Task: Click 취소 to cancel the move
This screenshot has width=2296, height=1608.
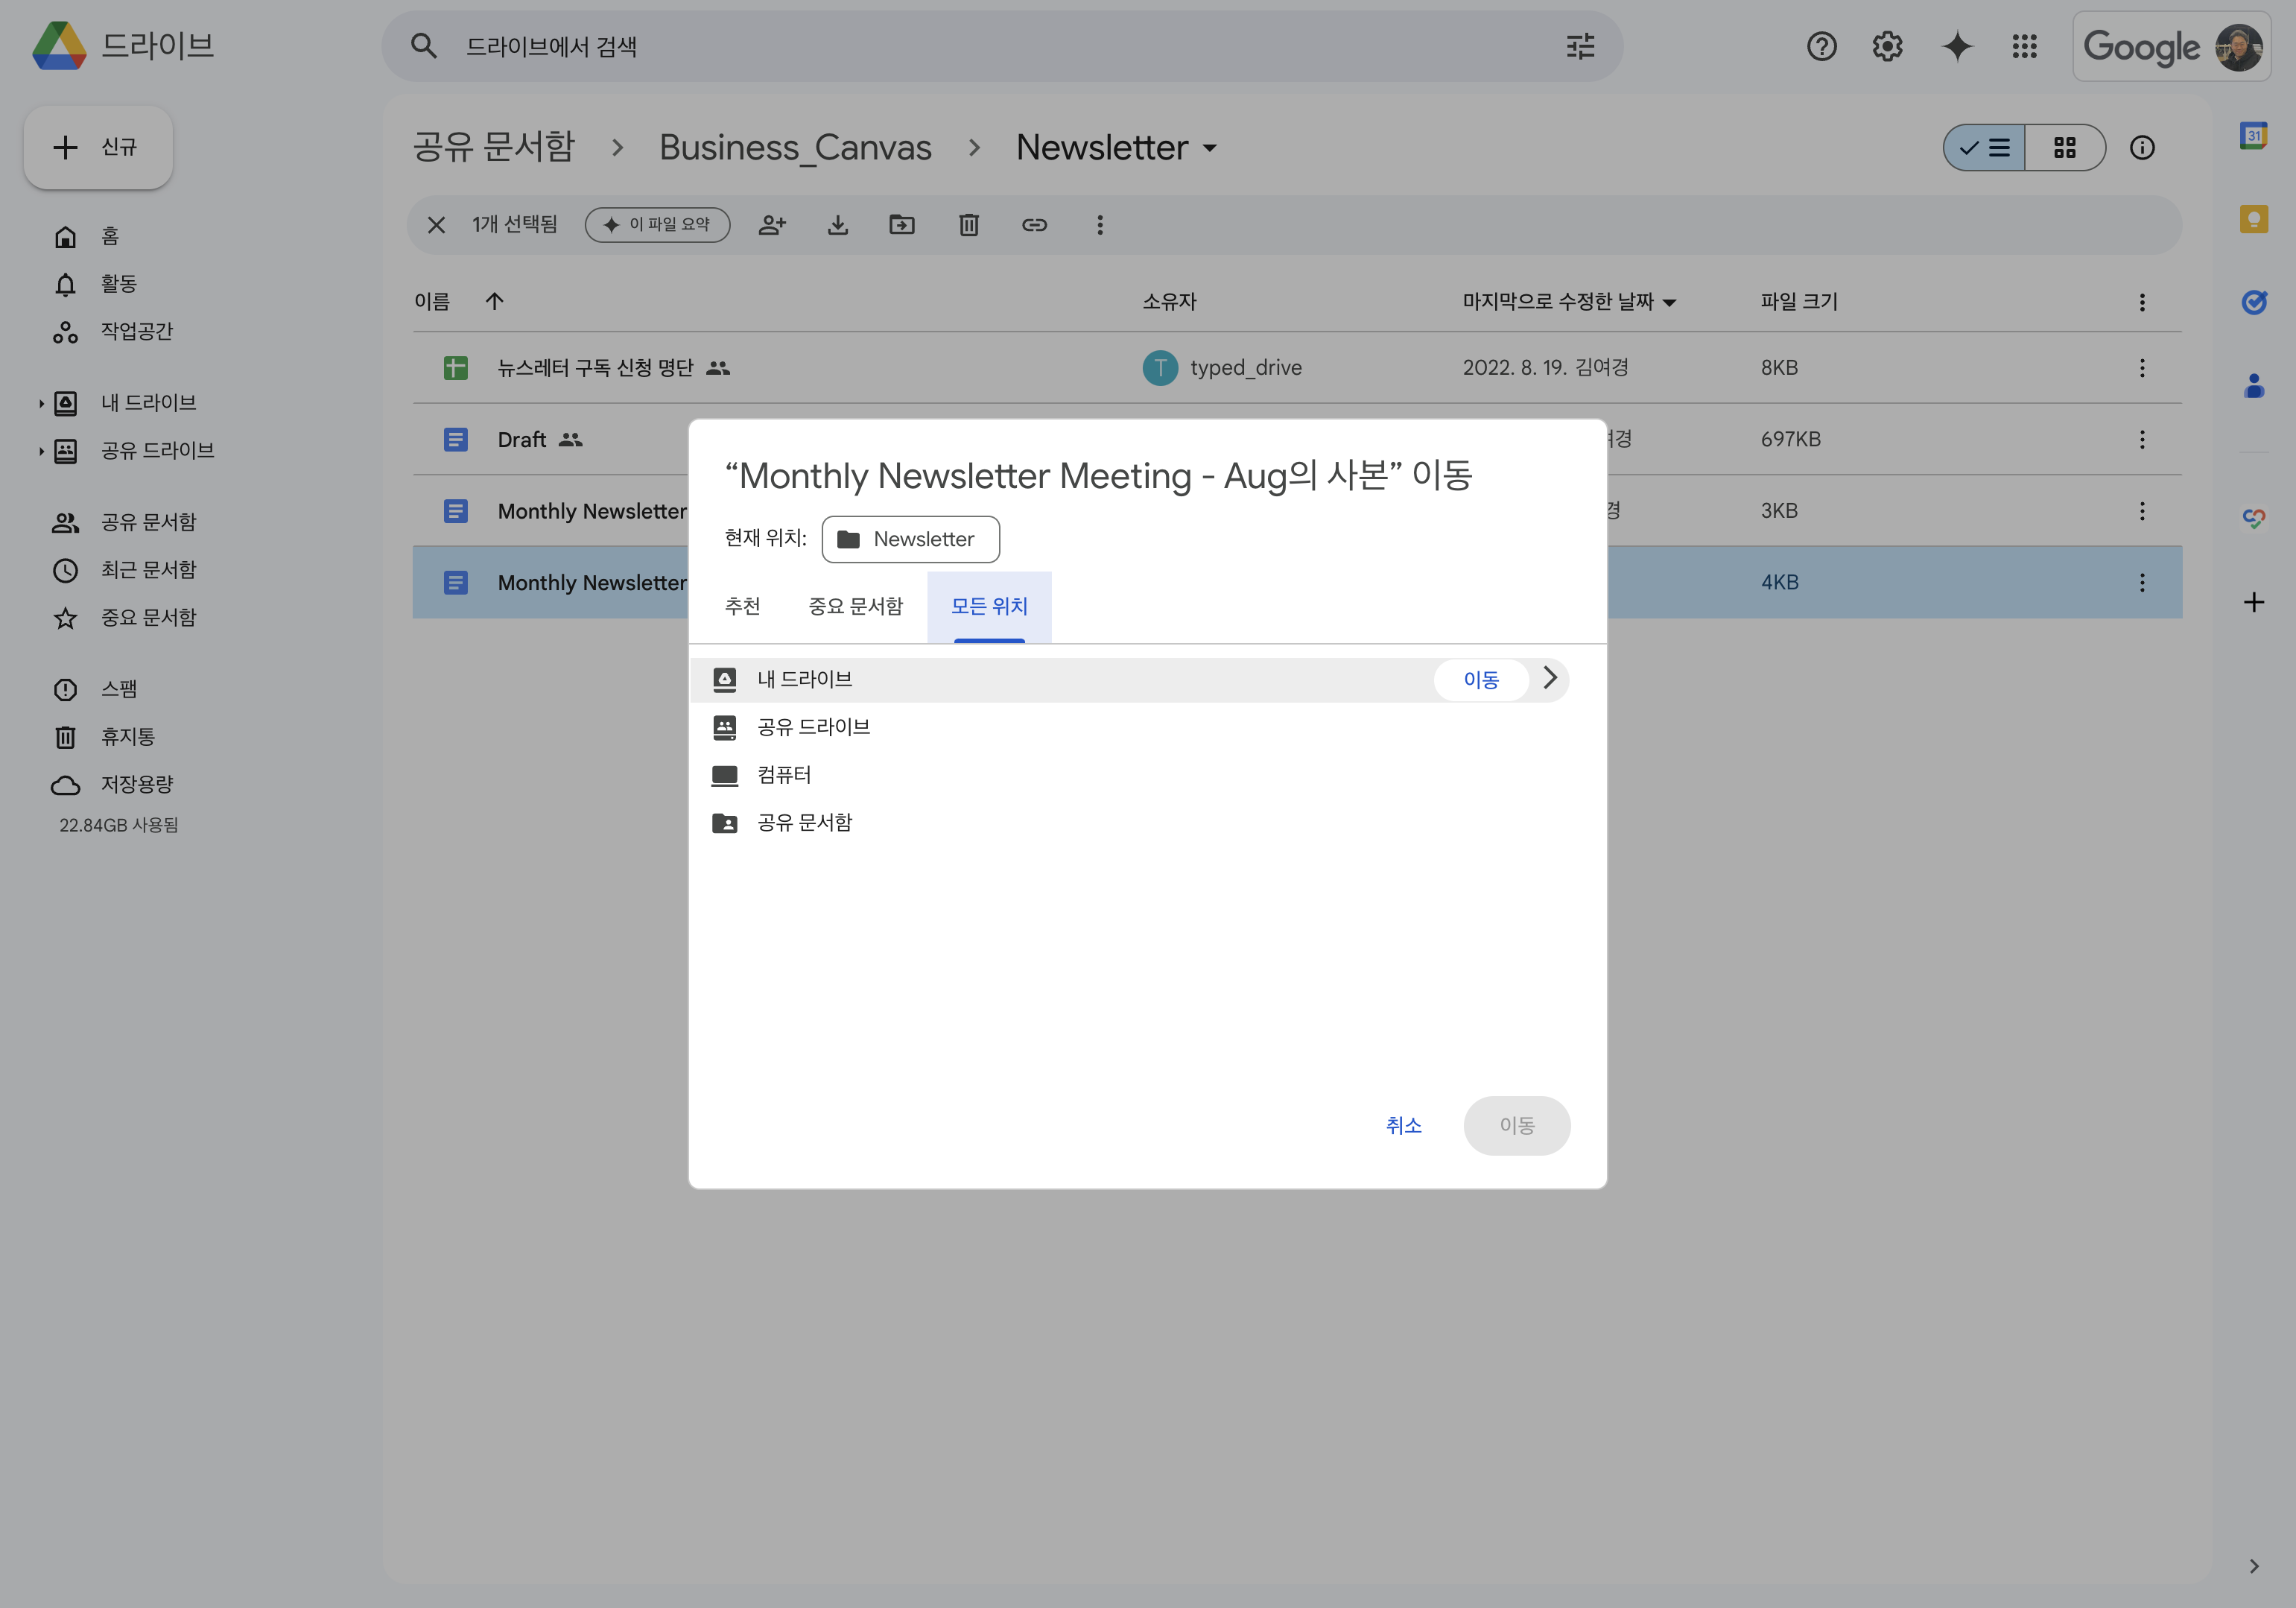Action: tap(1403, 1126)
